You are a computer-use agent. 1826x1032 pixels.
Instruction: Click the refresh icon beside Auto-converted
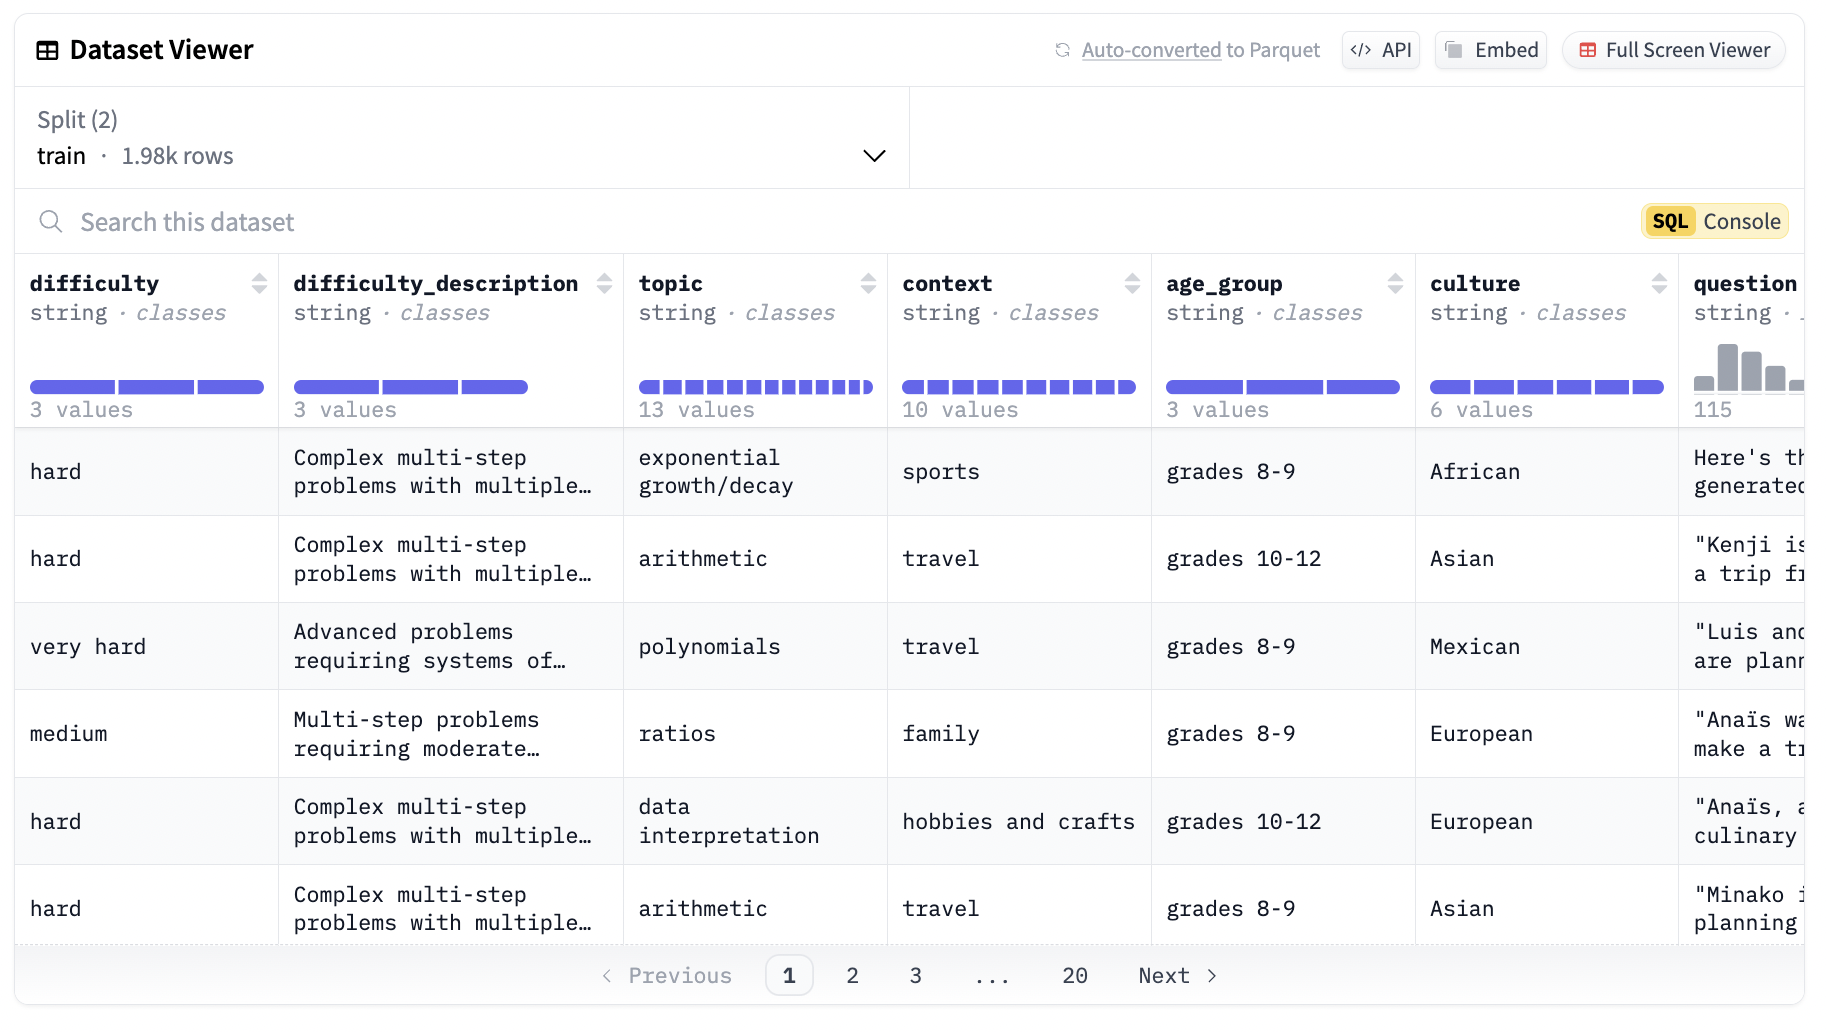(1063, 49)
